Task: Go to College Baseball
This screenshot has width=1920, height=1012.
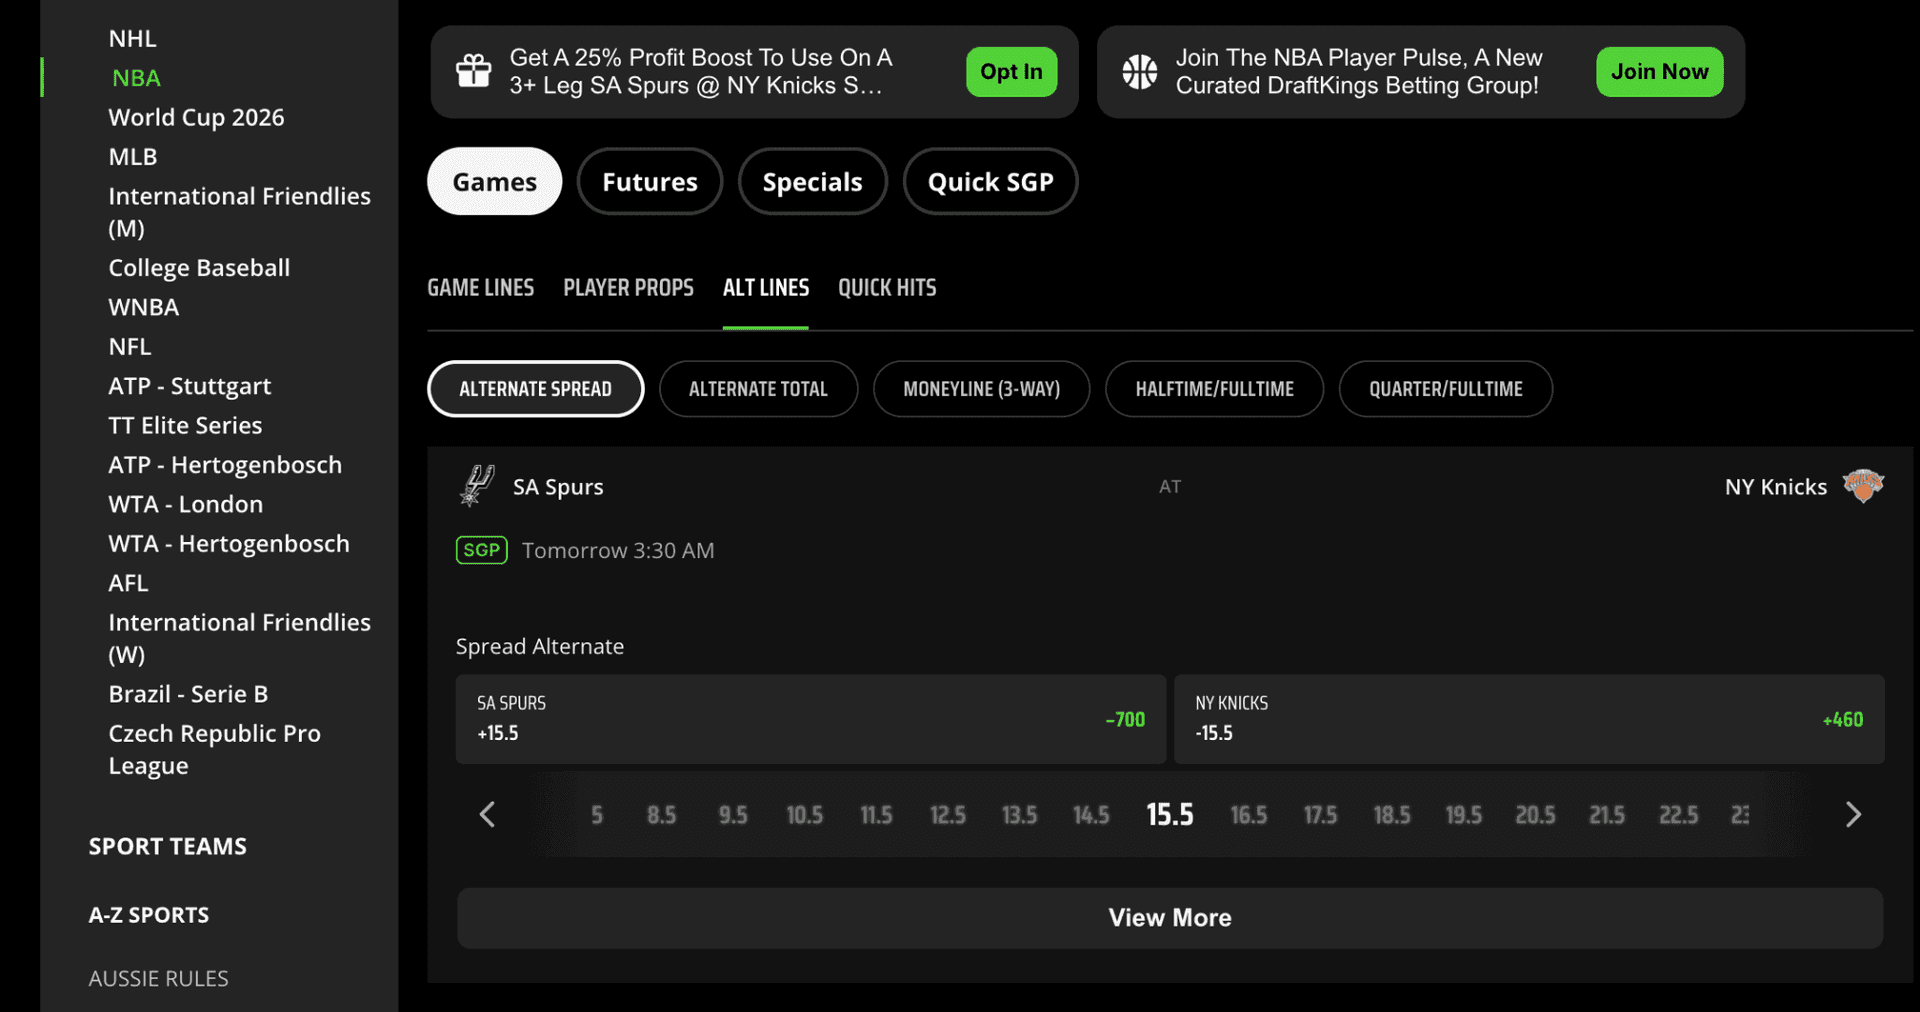Action: coord(199,268)
